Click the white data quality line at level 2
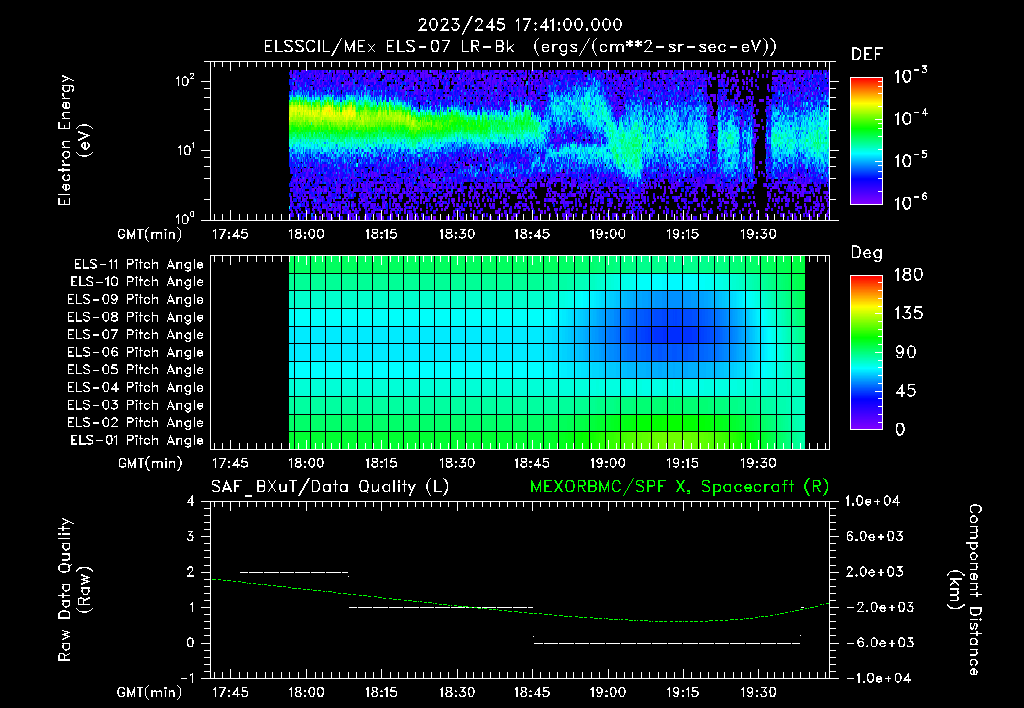The width and height of the screenshot is (1024, 708). point(295,572)
